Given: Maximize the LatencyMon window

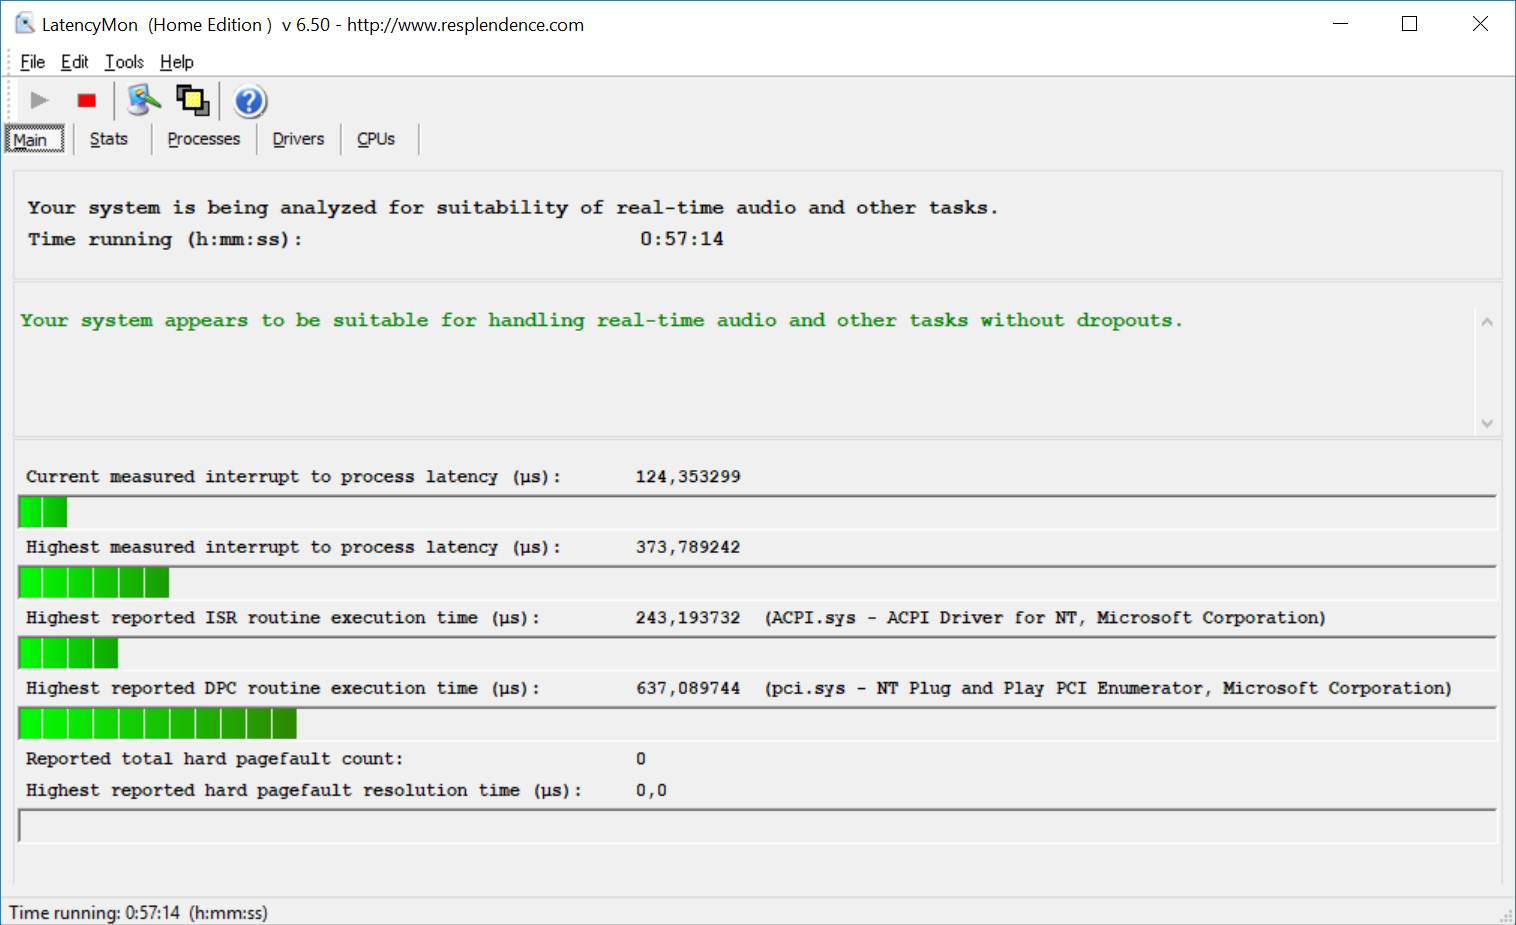Looking at the screenshot, I should coord(1410,24).
